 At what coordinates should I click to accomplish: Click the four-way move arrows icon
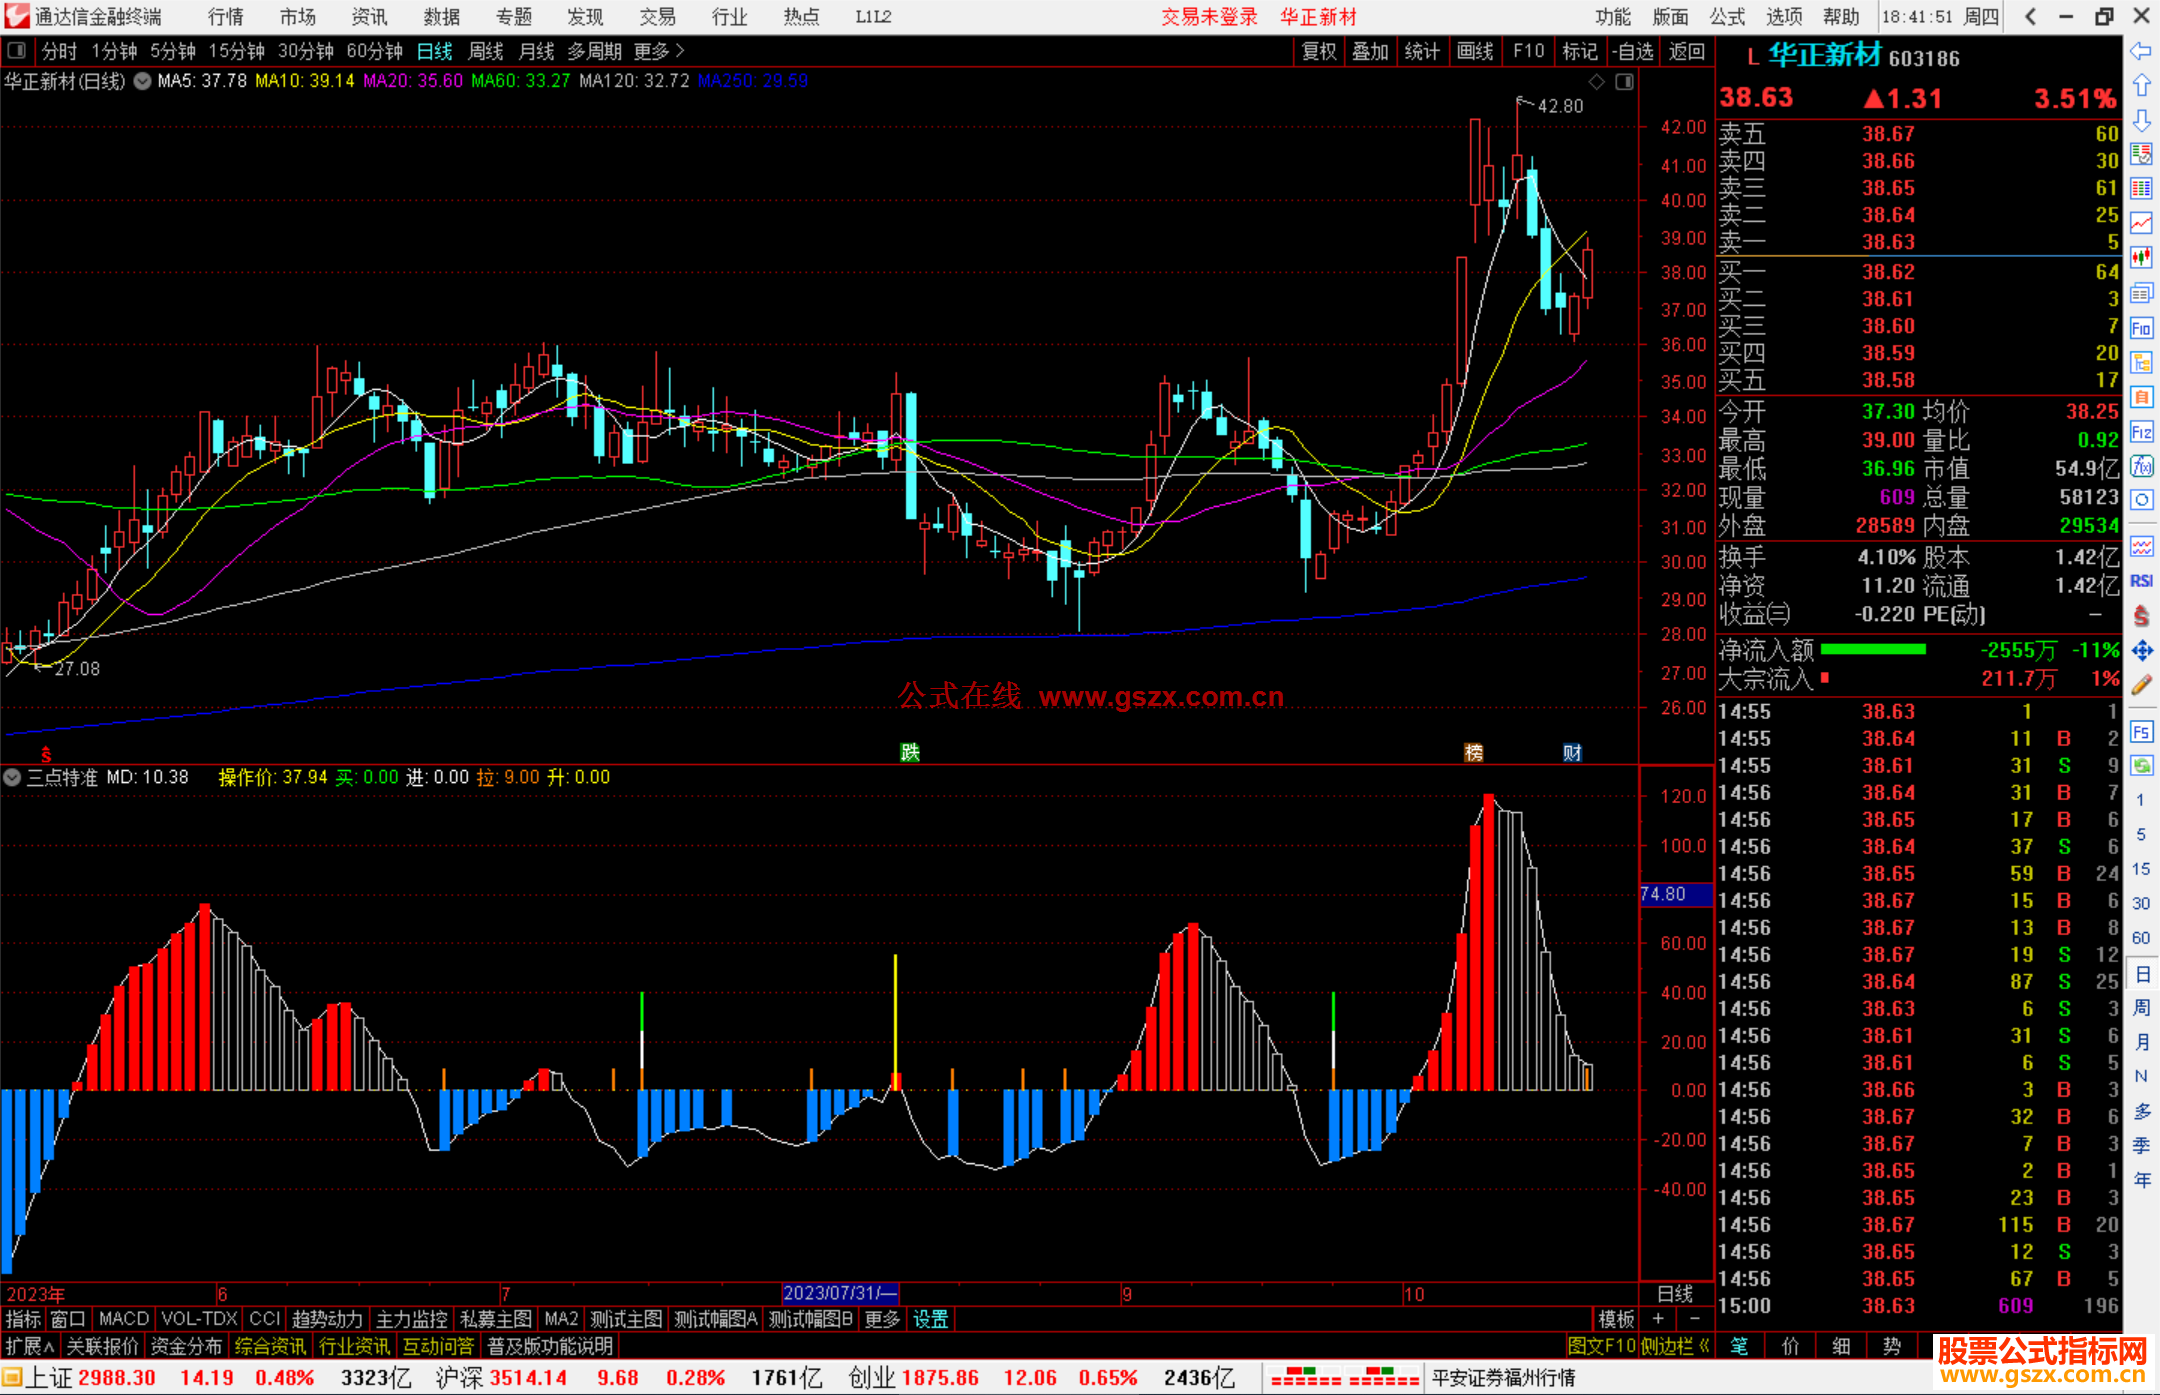point(2141,651)
